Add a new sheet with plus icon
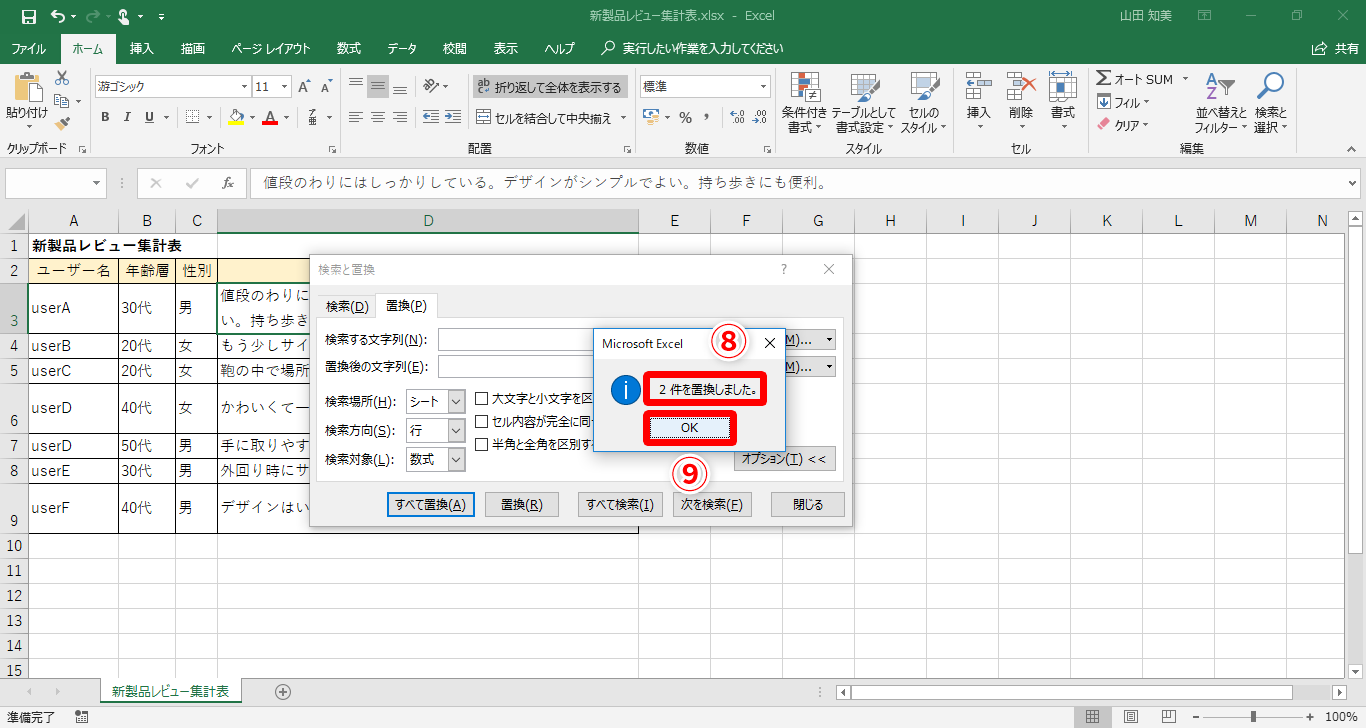This screenshot has width=1366, height=728. tap(283, 691)
